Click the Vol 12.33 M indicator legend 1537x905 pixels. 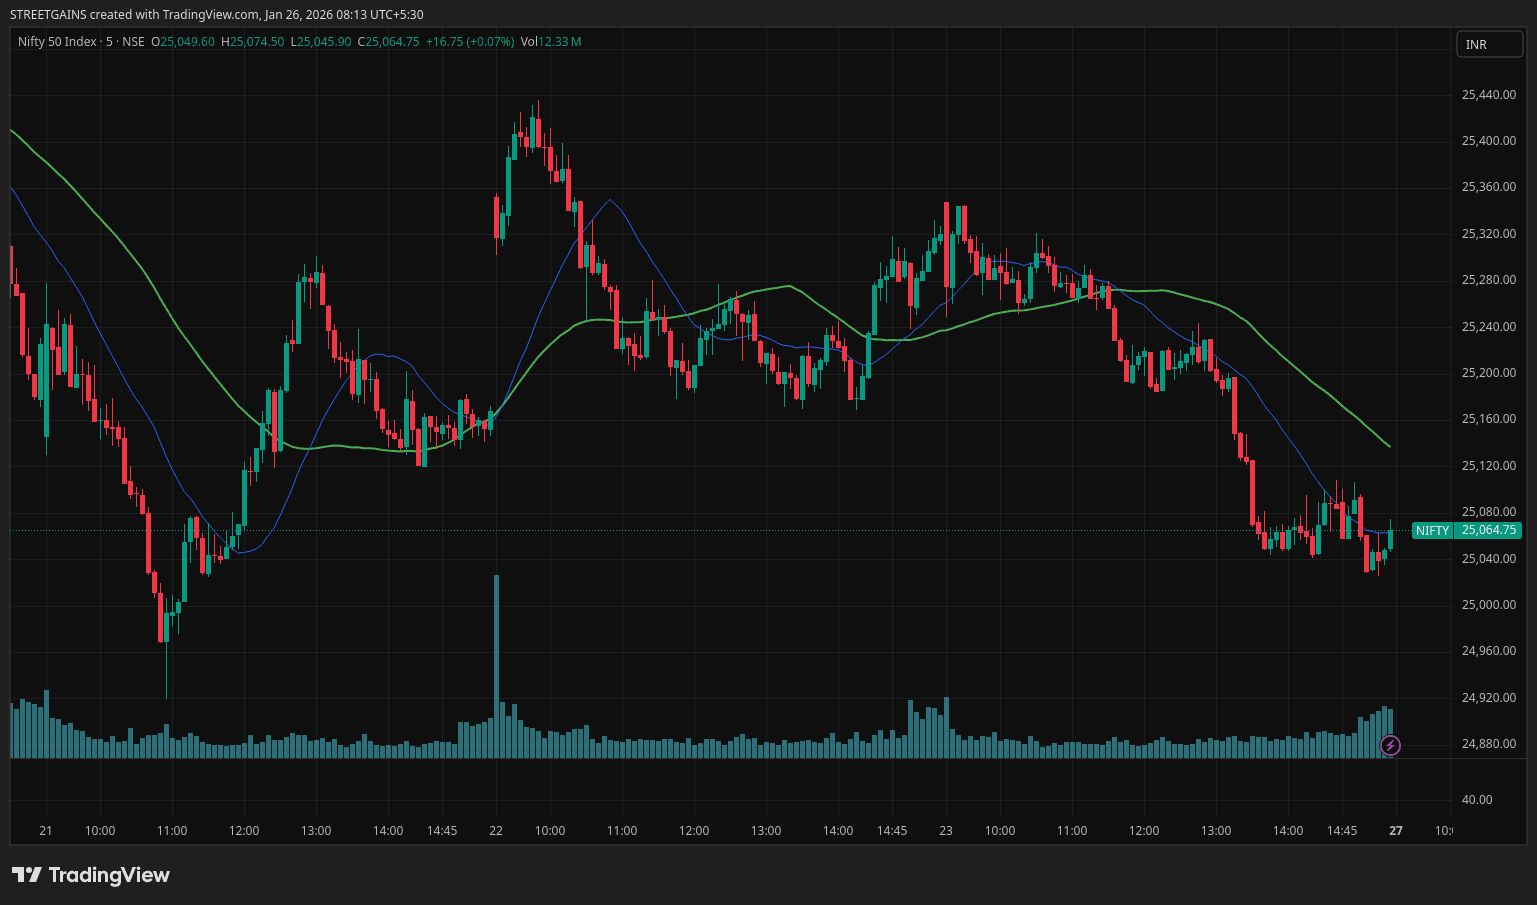coord(551,42)
